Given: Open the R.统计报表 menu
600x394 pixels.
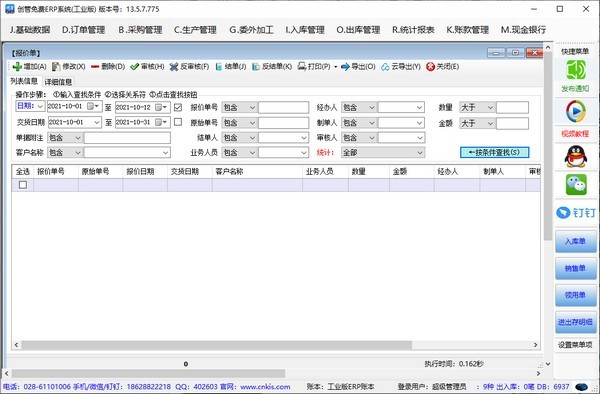Looking at the screenshot, I should tap(413, 30).
